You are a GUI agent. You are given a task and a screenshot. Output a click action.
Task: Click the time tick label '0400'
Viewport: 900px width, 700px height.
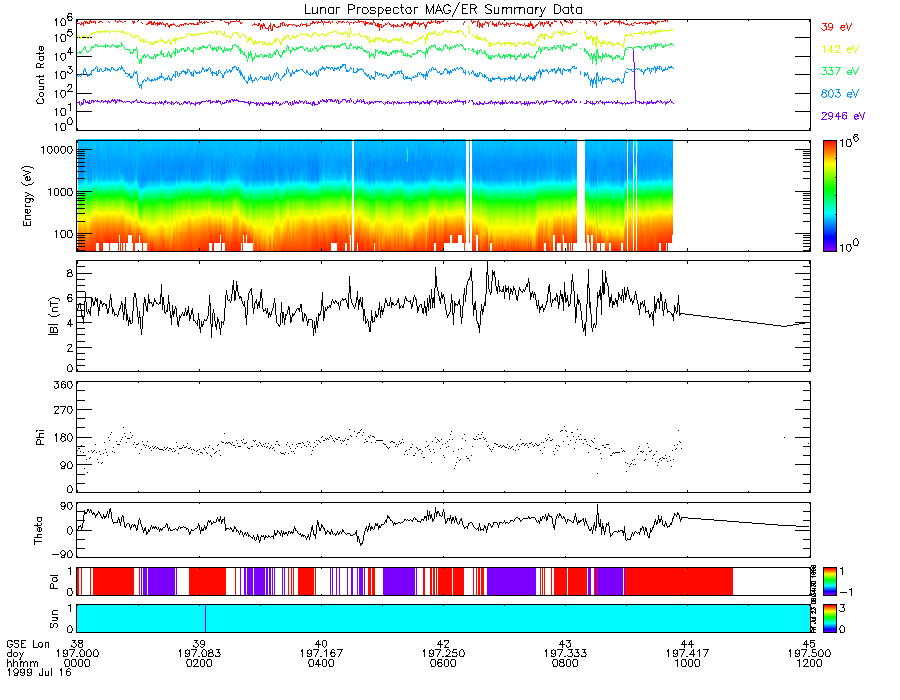(x=321, y=663)
